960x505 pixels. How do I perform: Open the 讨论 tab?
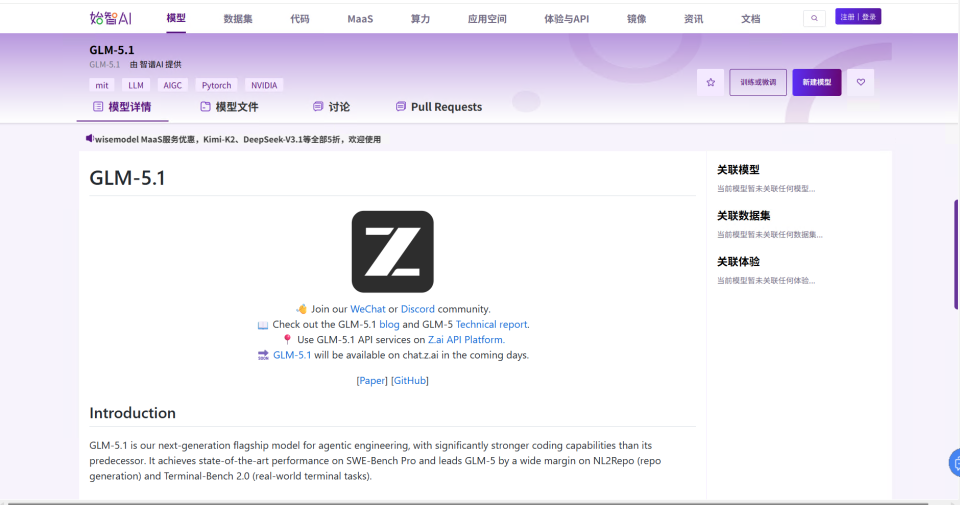coord(332,107)
